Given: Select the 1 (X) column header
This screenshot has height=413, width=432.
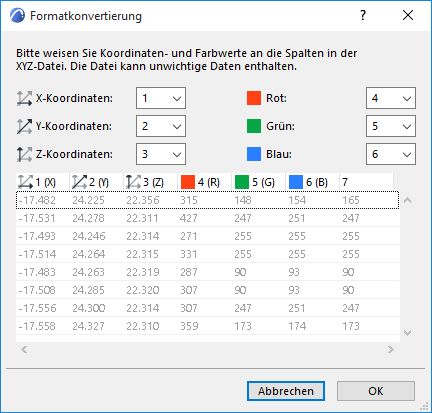Looking at the screenshot, I should point(43,182).
